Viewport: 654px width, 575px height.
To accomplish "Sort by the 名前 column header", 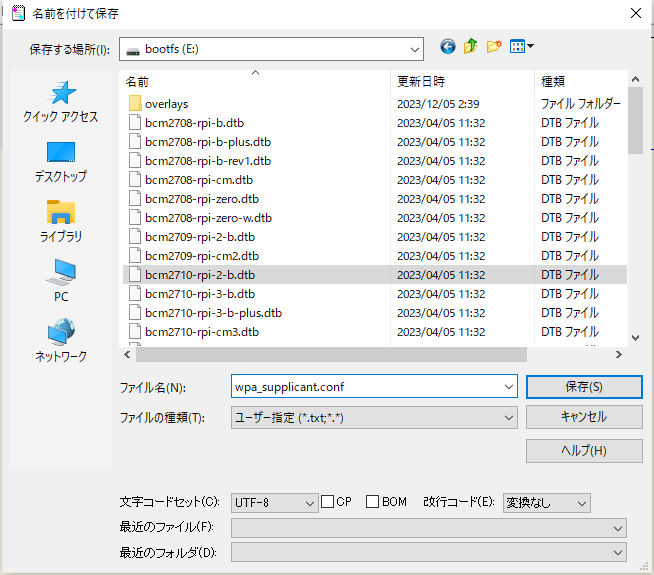I will click(x=255, y=81).
